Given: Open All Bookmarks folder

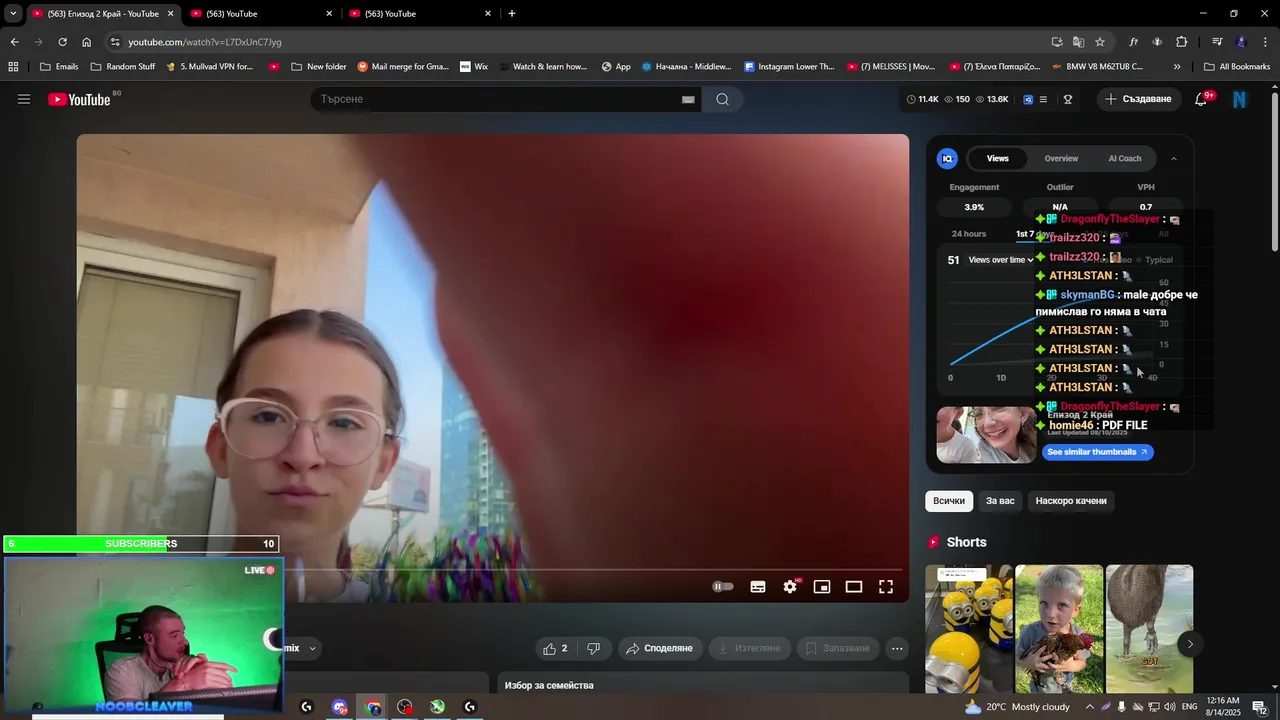Looking at the screenshot, I should pos(1237,67).
